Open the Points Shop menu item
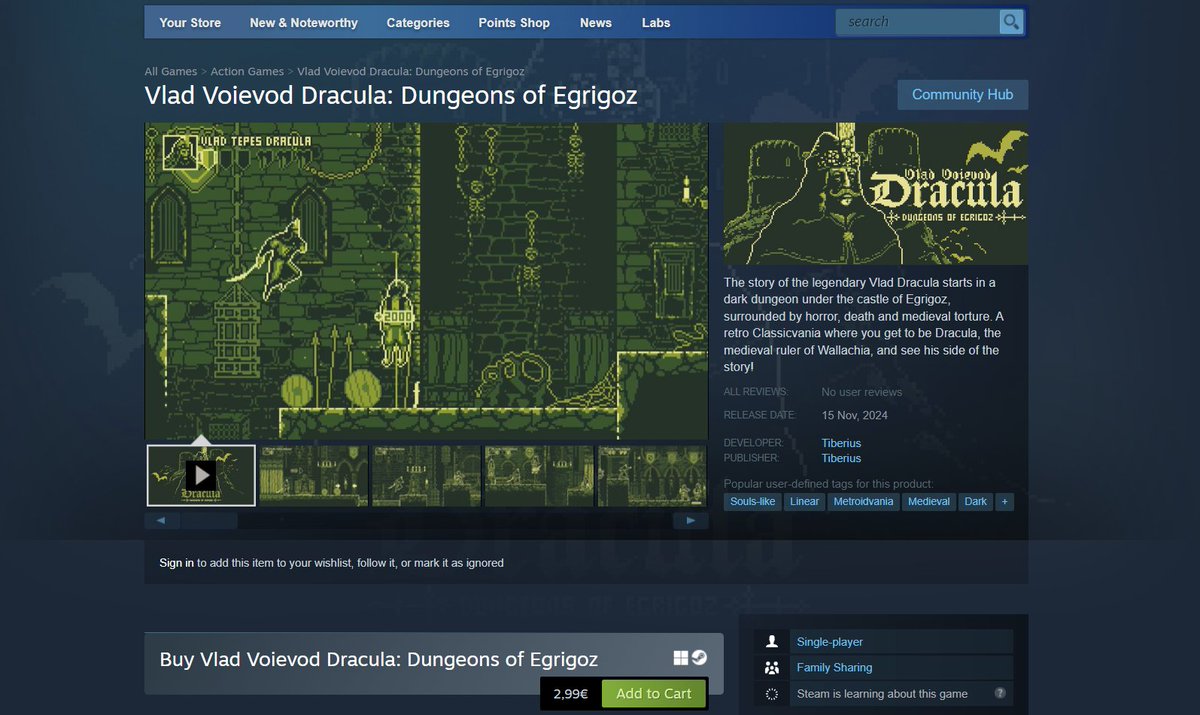 (x=513, y=22)
